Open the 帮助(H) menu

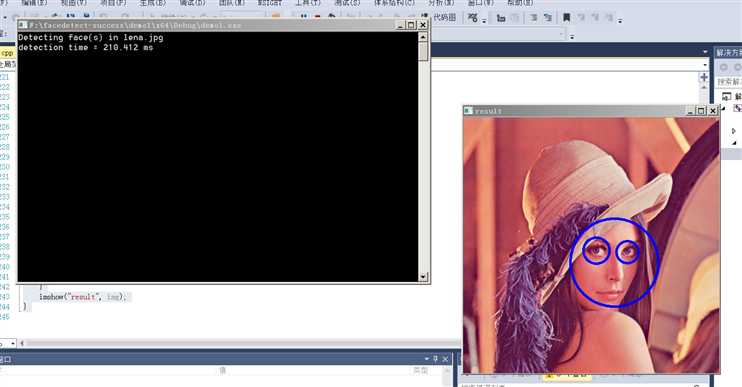coord(520,3)
